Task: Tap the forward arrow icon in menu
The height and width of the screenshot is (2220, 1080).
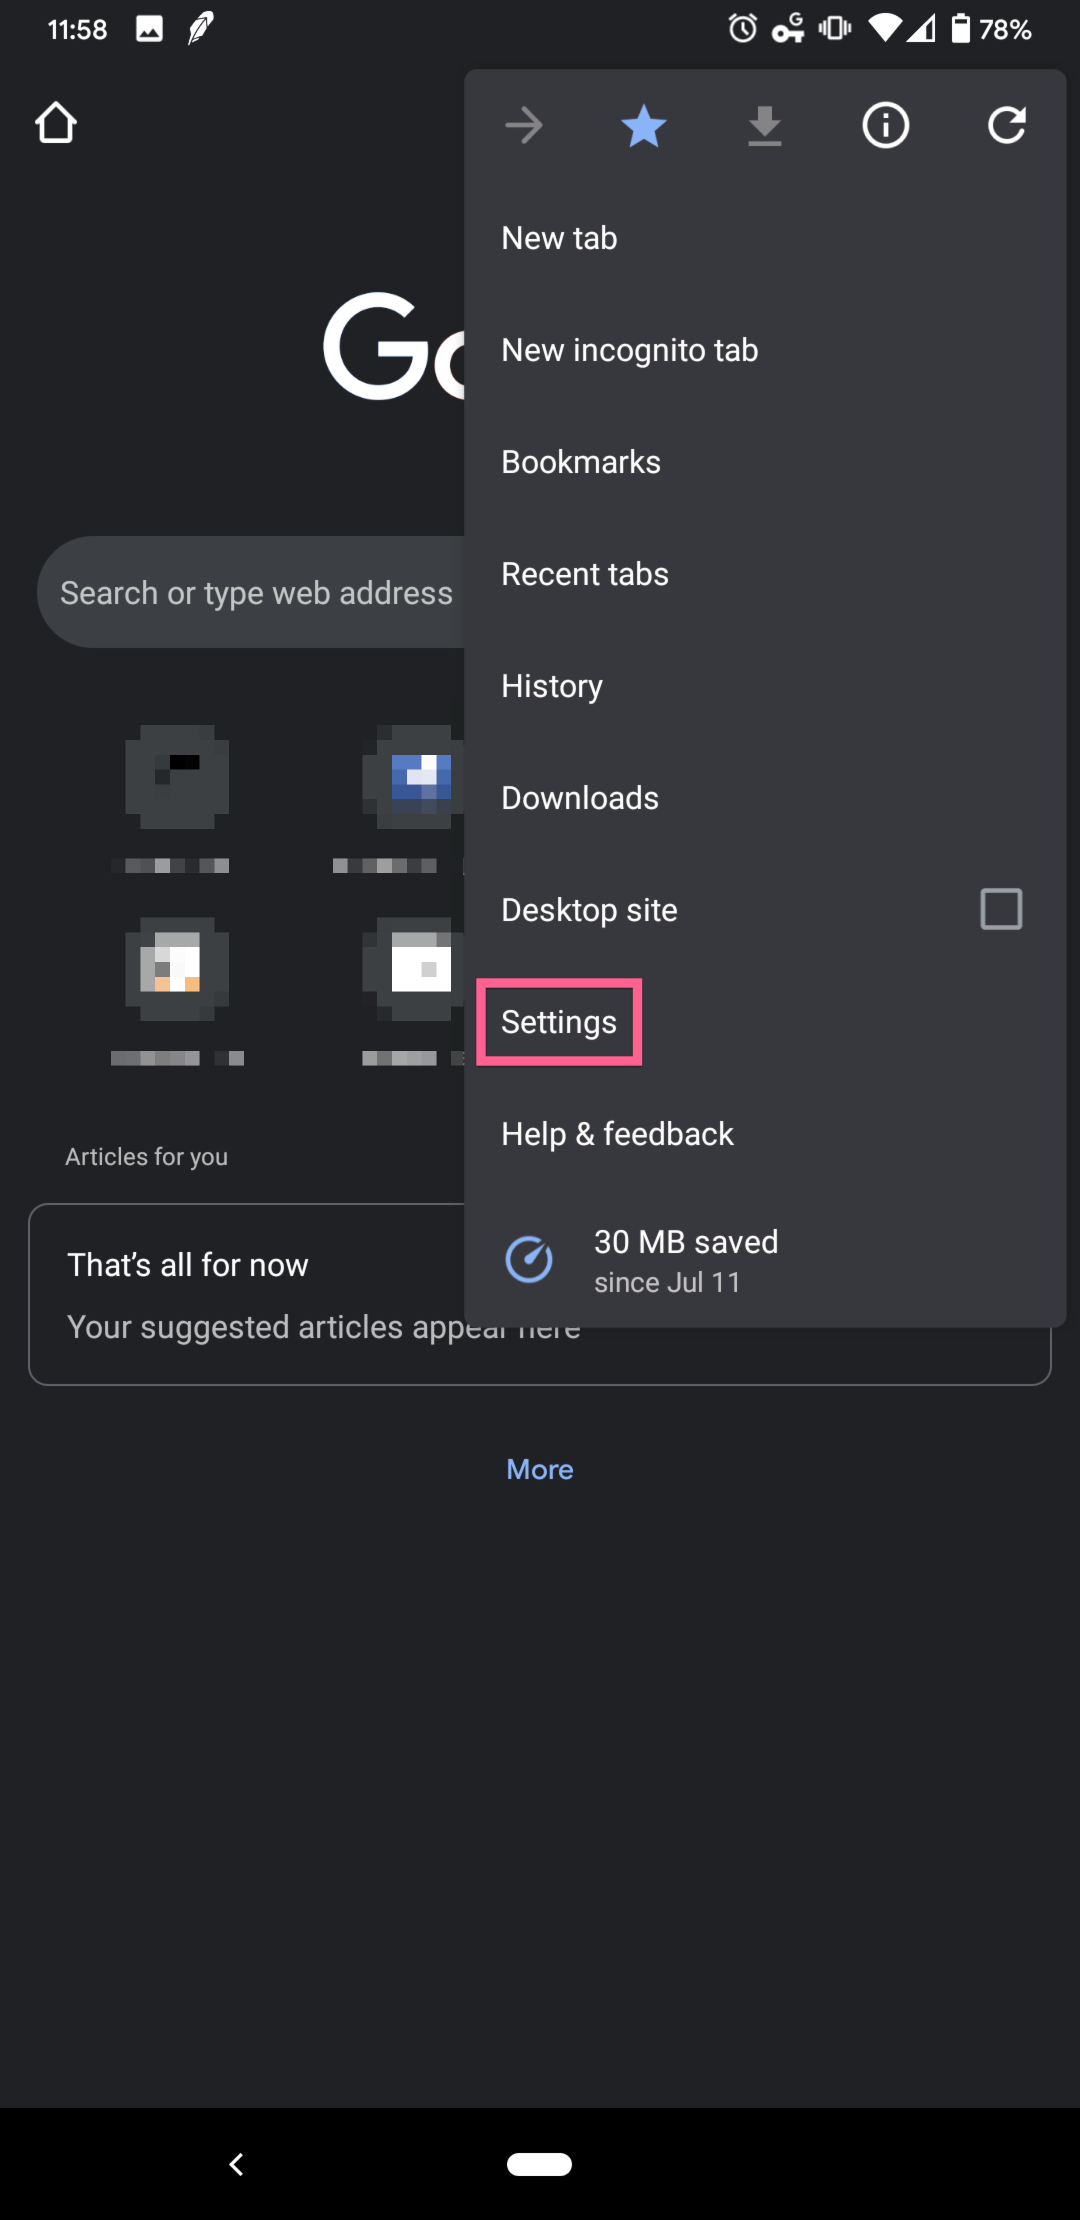Action: (524, 126)
